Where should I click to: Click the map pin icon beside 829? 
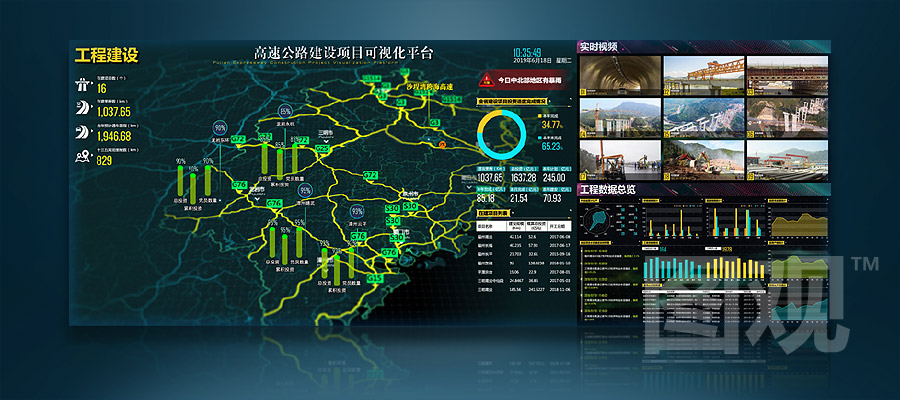(83, 156)
